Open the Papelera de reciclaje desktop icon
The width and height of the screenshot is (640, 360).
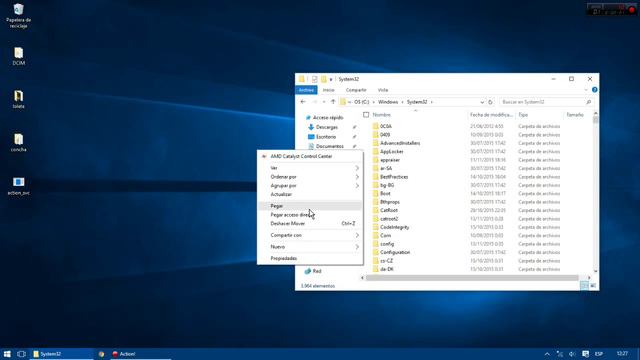[x=18, y=16]
